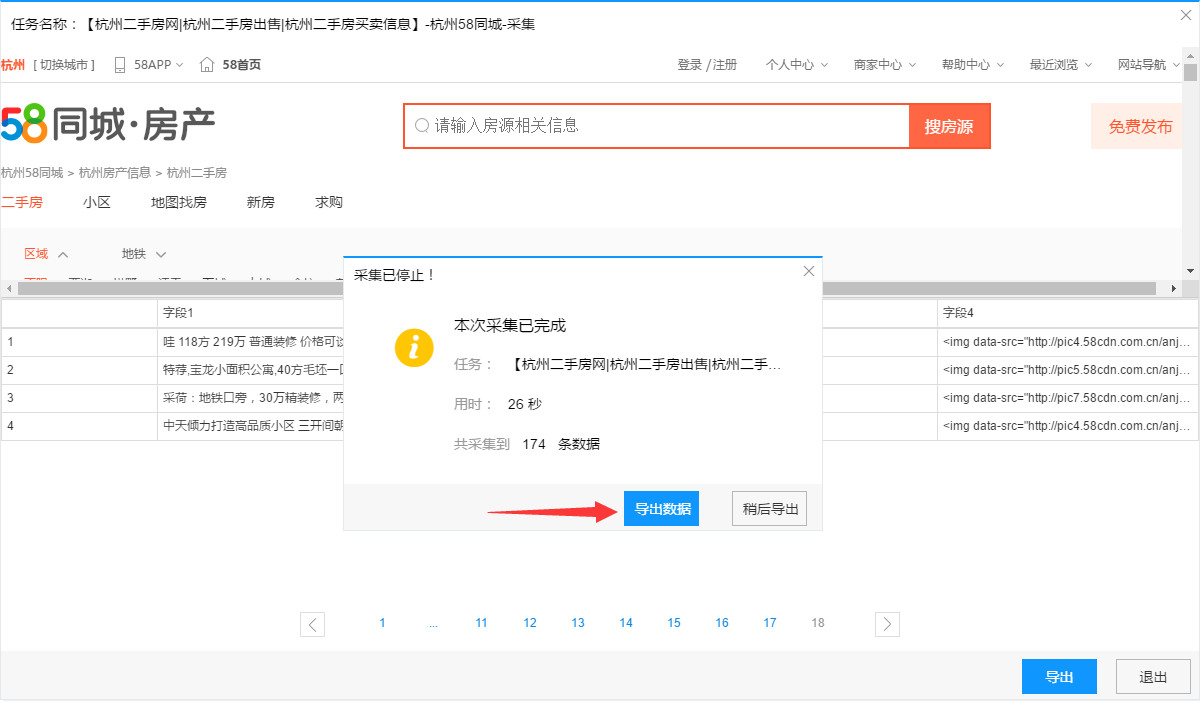Click the 58同城·房产 logo
Screen dimensions: 1200x720
pyautogui.click(x=108, y=125)
